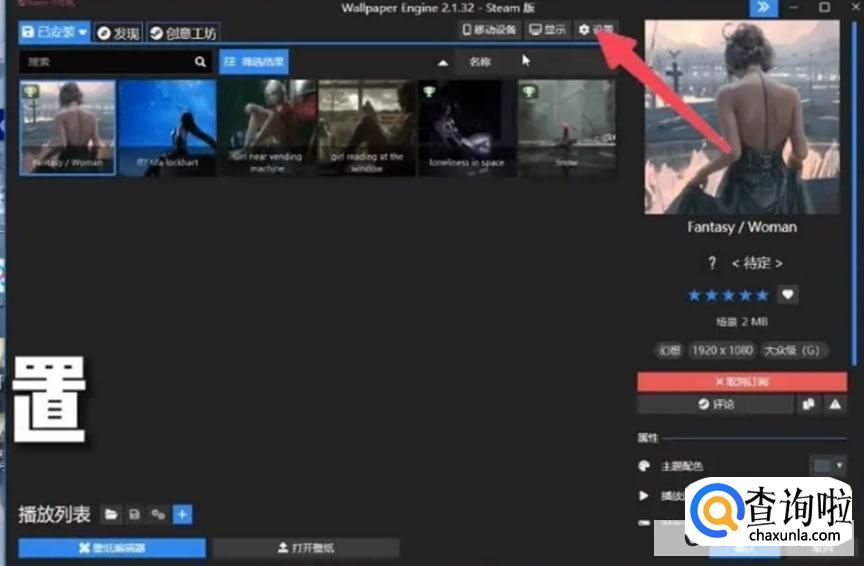
Task: Click the magnifier search icon
Action: pyautogui.click(x=201, y=62)
